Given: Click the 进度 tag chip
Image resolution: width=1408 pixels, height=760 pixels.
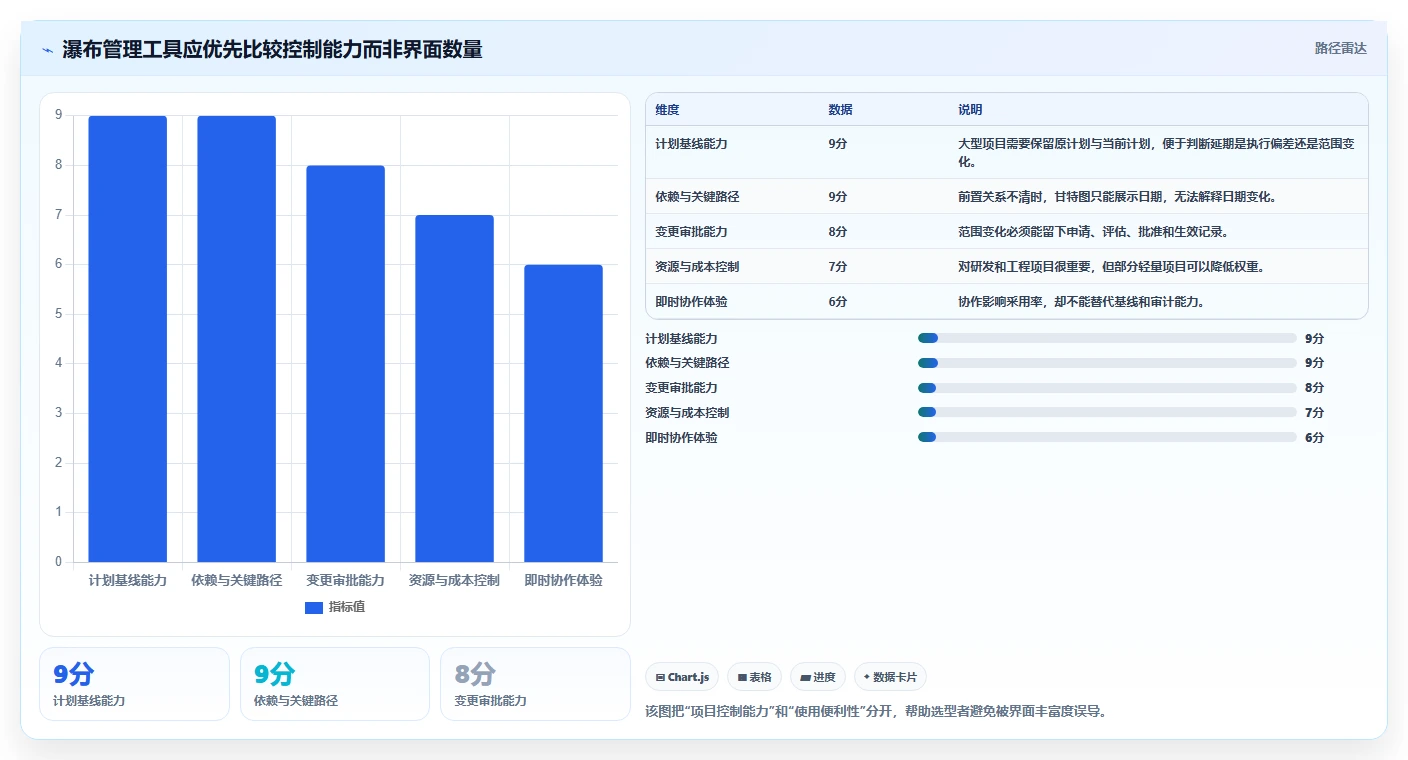Looking at the screenshot, I should tap(817, 677).
